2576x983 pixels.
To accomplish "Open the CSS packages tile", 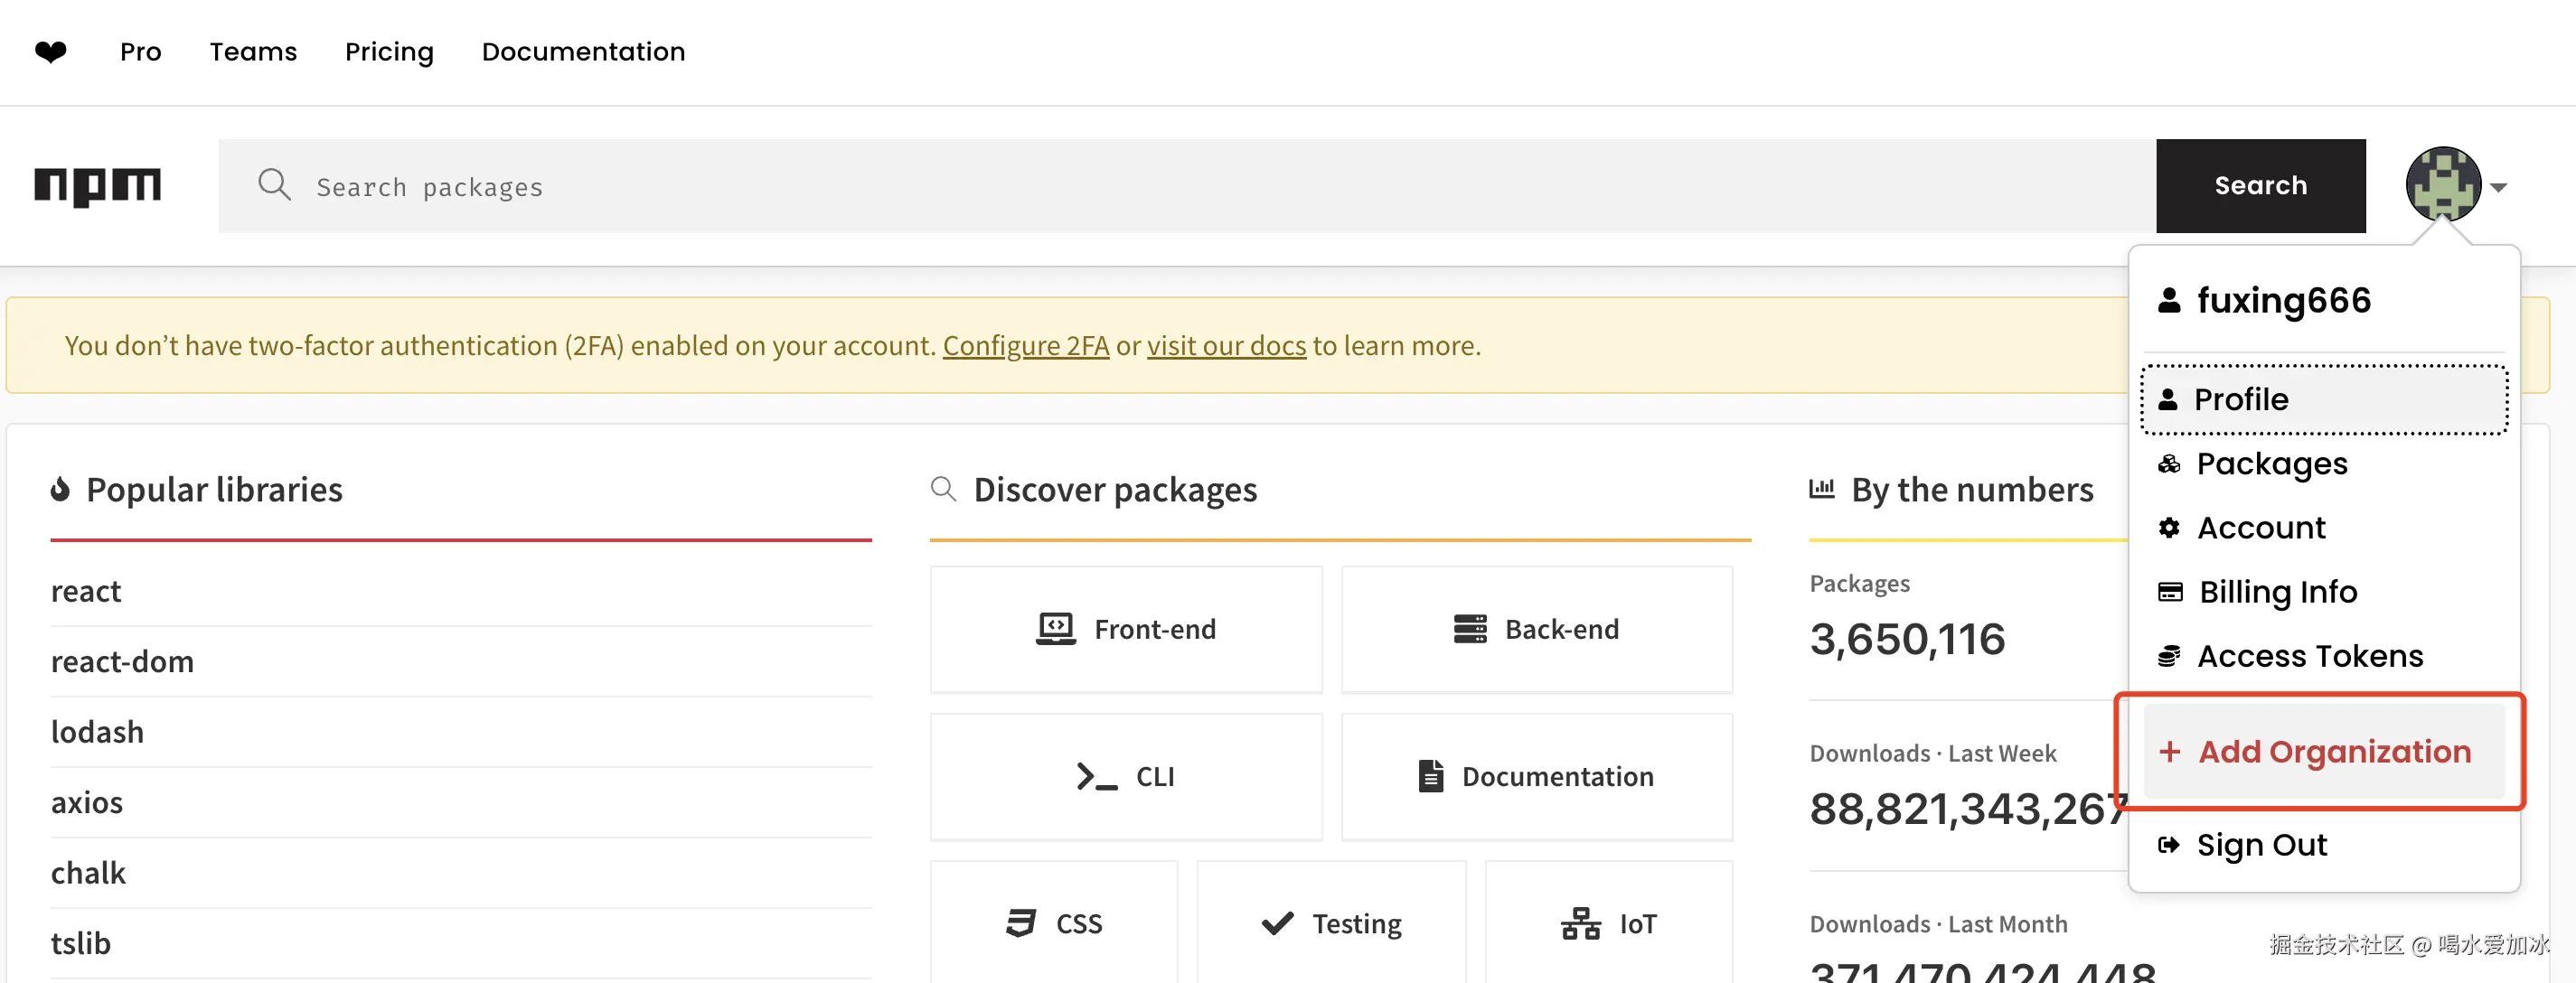I will click(1053, 923).
